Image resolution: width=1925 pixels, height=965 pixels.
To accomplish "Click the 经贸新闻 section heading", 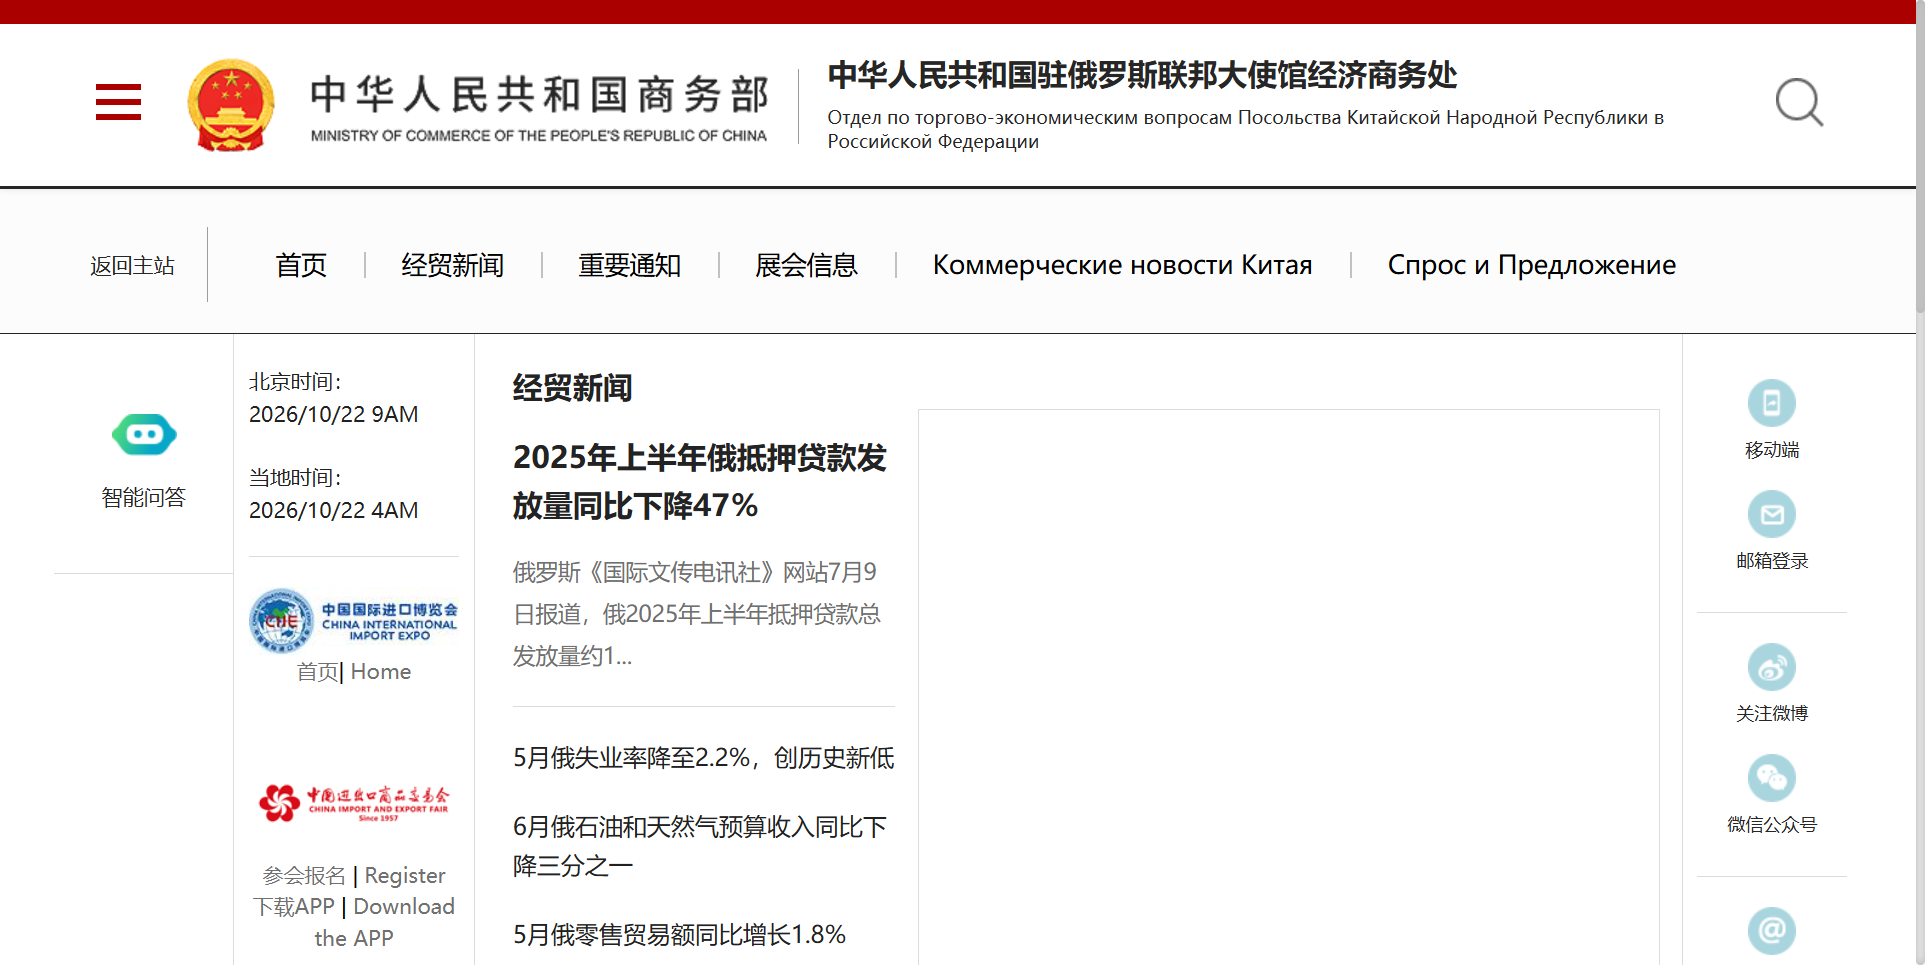I will [x=572, y=388].
